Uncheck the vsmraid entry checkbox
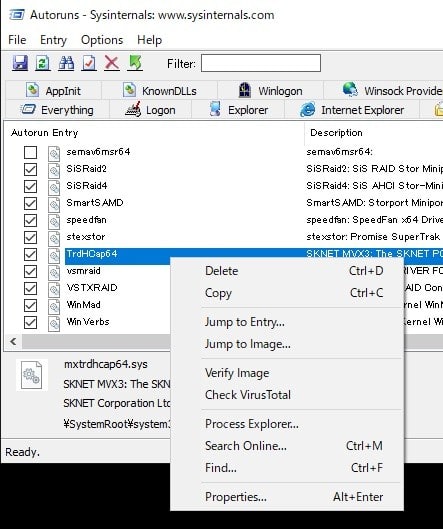 coord(30,271)
